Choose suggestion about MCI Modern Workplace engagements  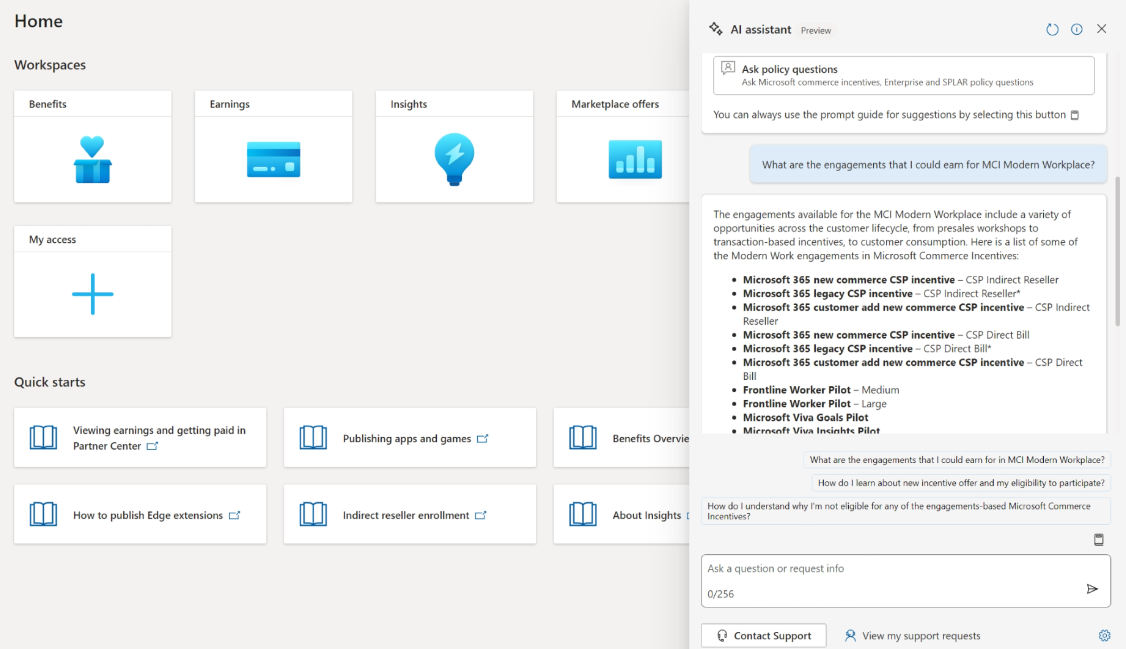coord(957,459)
